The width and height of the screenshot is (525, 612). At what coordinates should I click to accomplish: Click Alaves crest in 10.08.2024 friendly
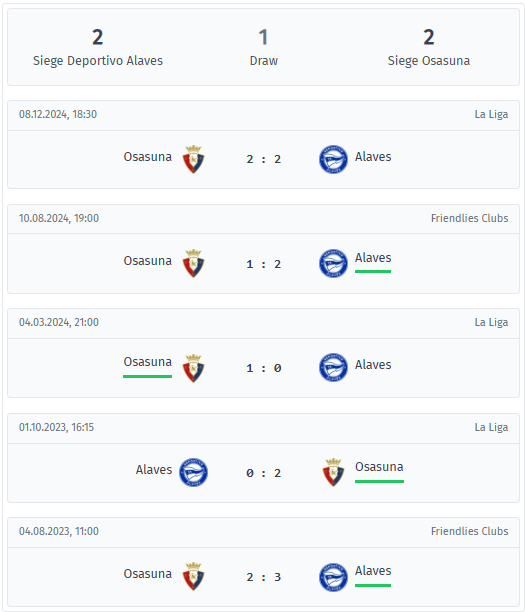tap(333, 263)
